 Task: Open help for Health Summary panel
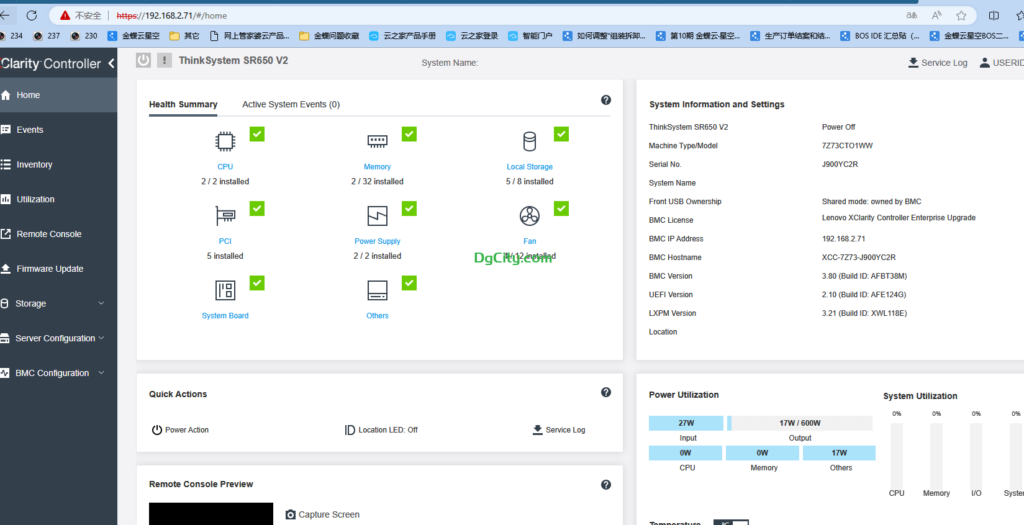click(x=605, y=100)
